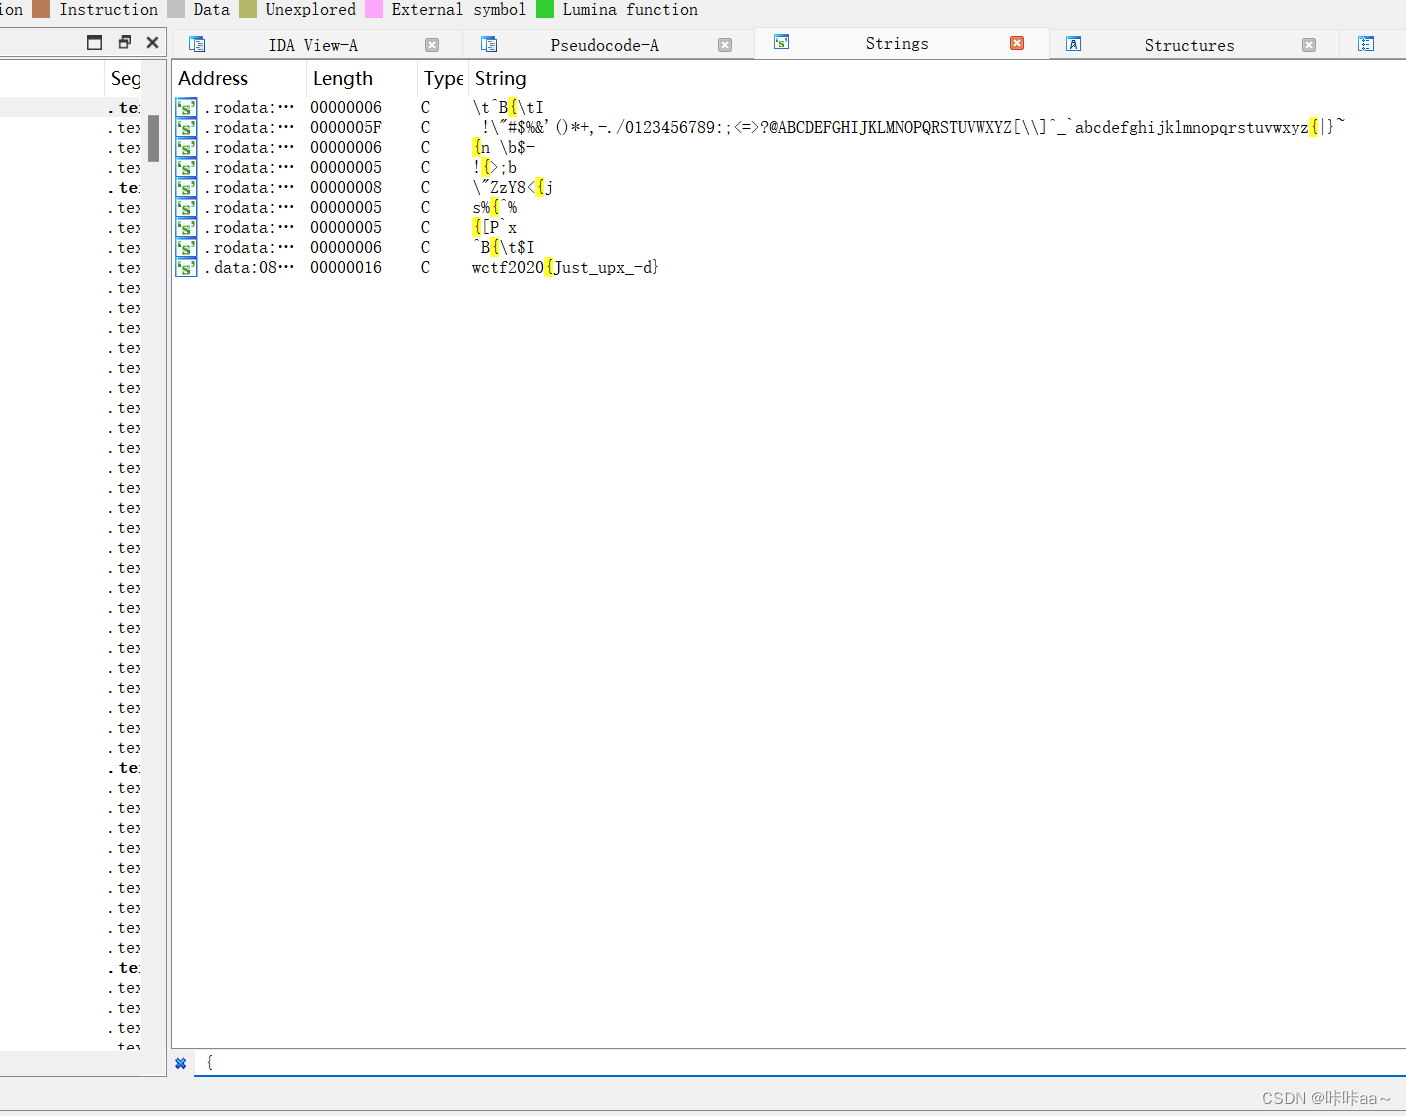
Task: Click the green Lumina function color swatch
Action: pos(546,9)
